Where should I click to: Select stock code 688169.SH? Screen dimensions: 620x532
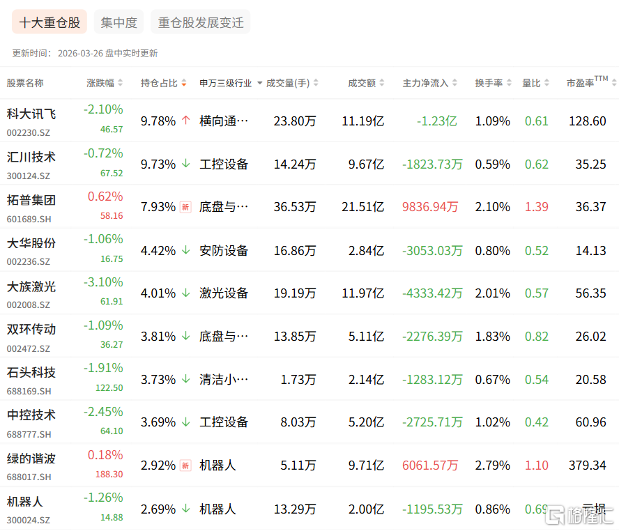point(28,391)
